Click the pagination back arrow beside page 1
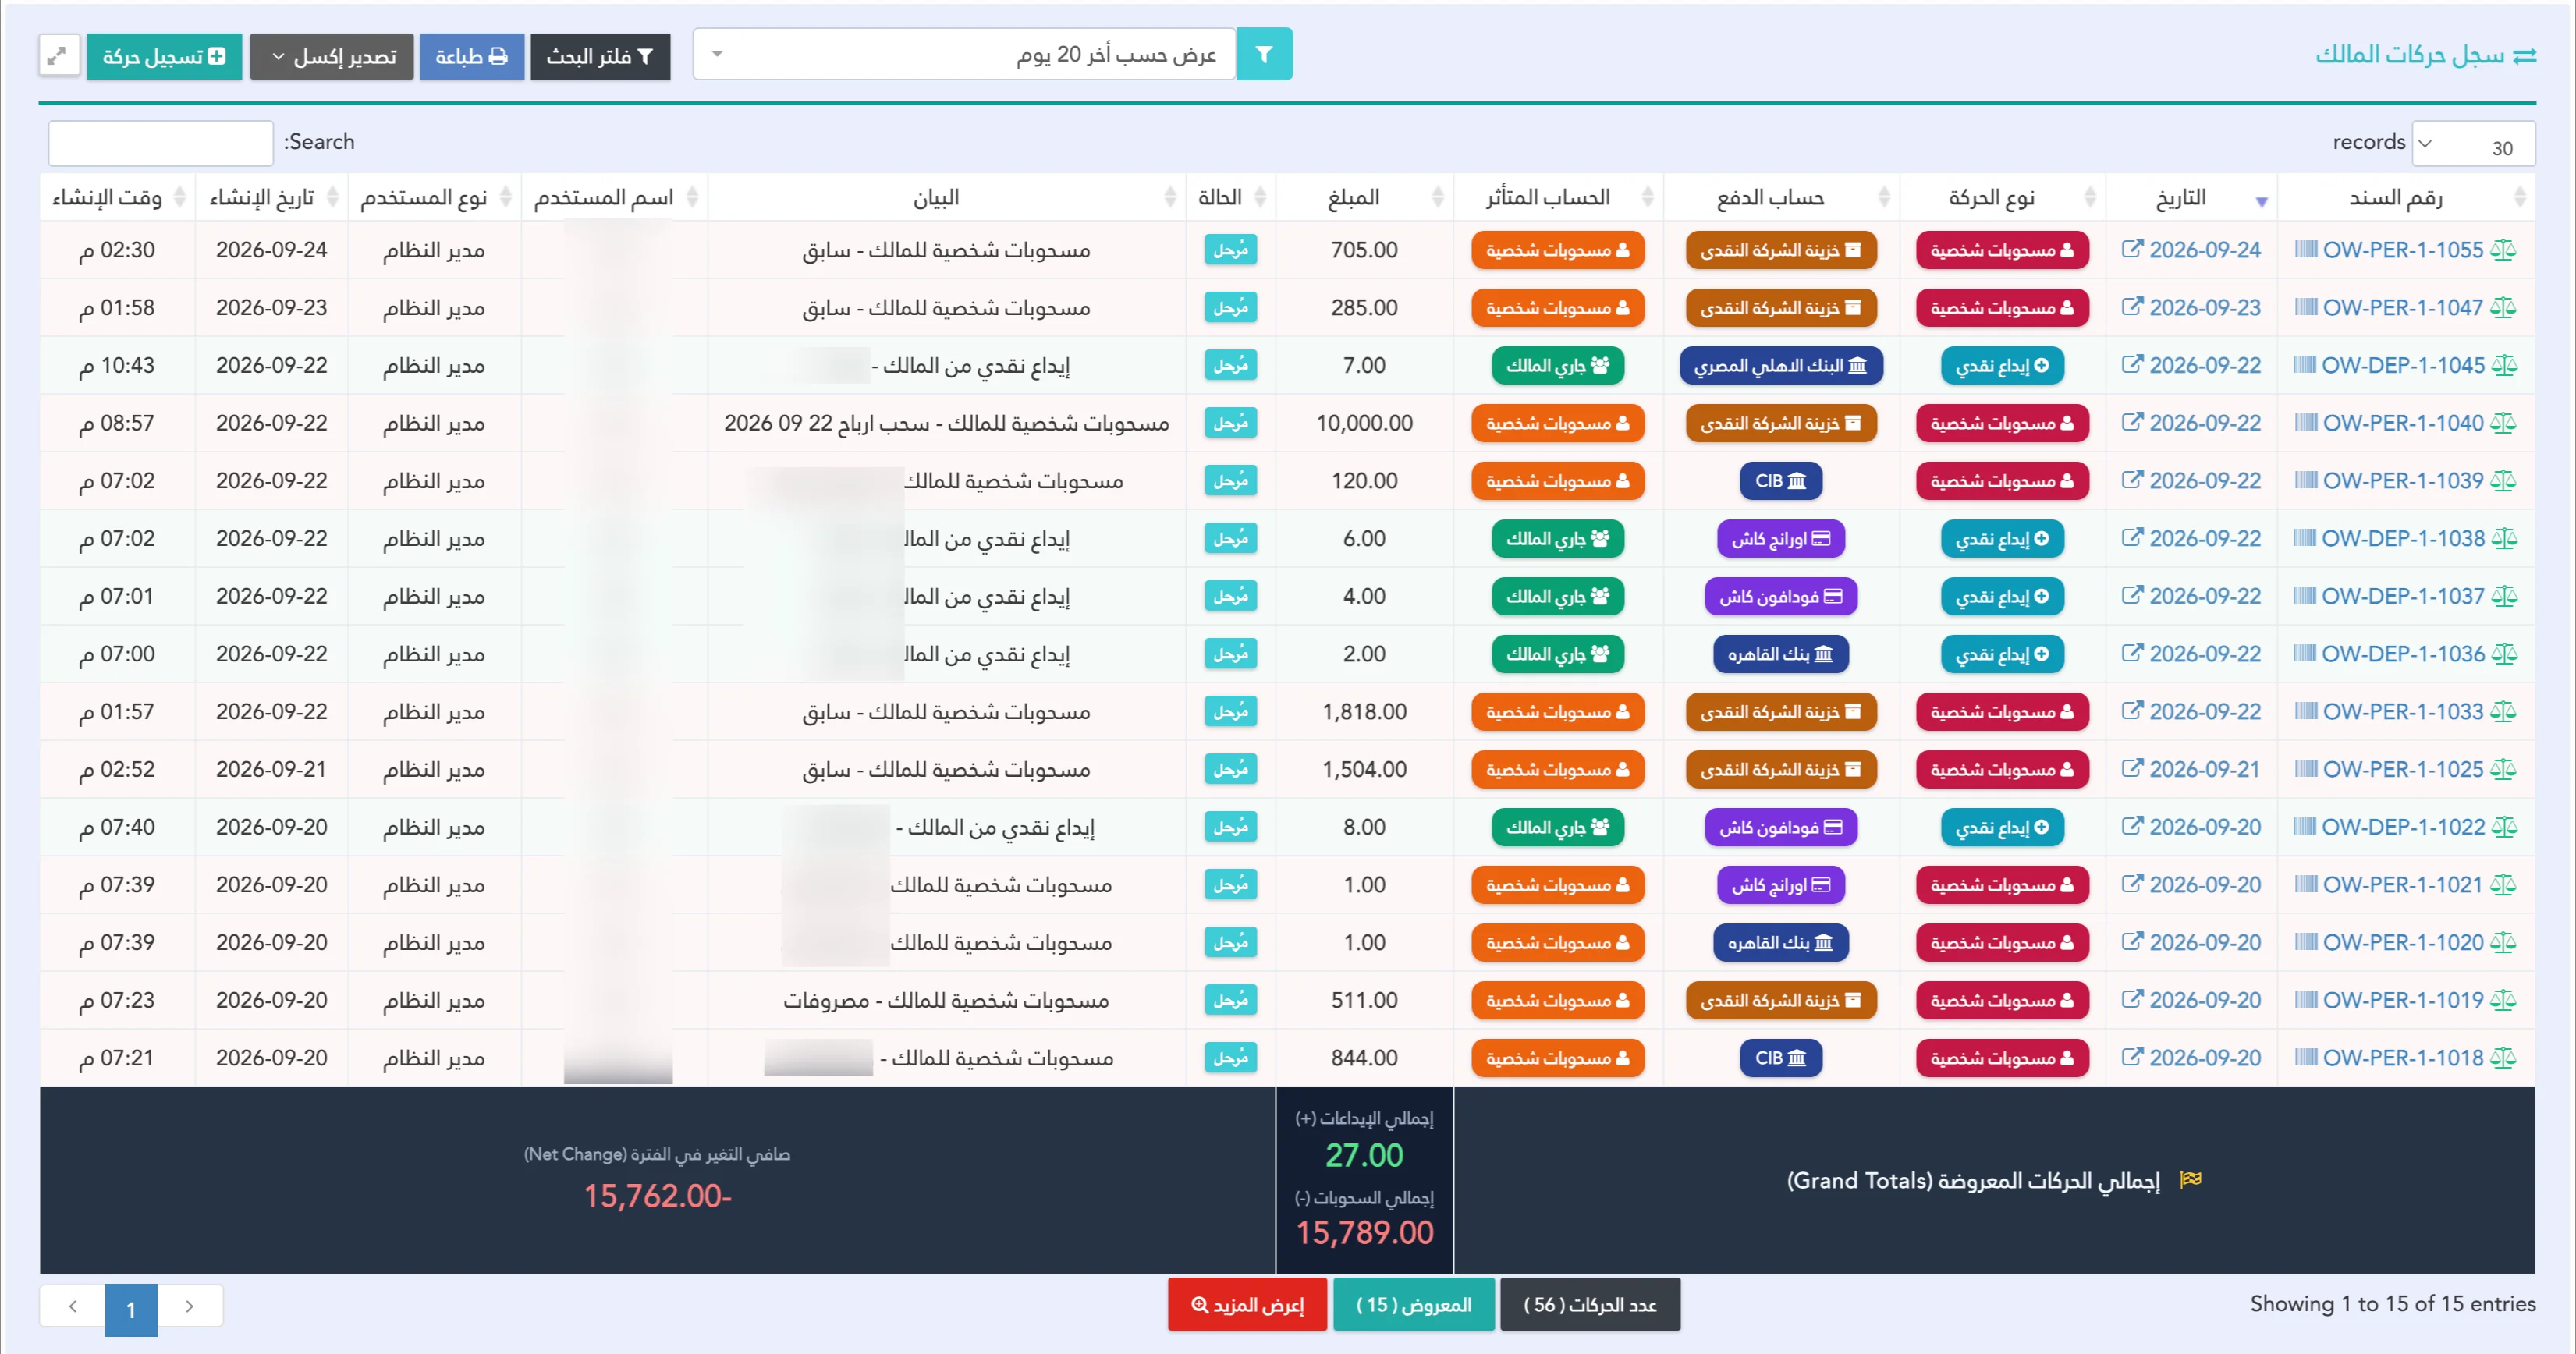Viewport: 2576px width, 1354px height. click(x=73, y=1306)
